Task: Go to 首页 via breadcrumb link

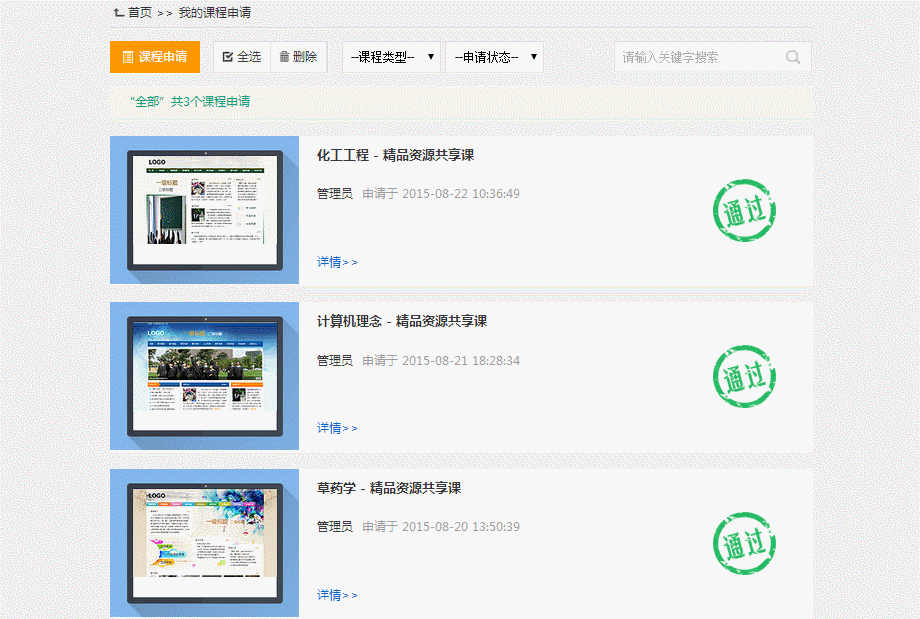Action: click(x=140, y=13)
